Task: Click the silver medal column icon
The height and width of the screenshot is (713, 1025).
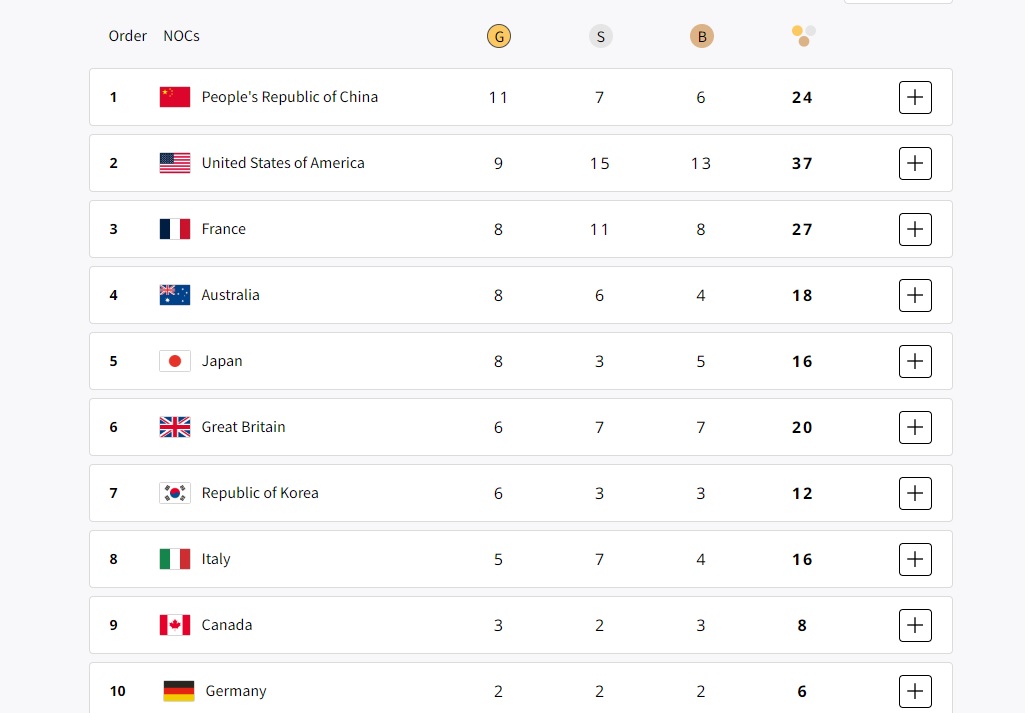Action: point(600,37)
